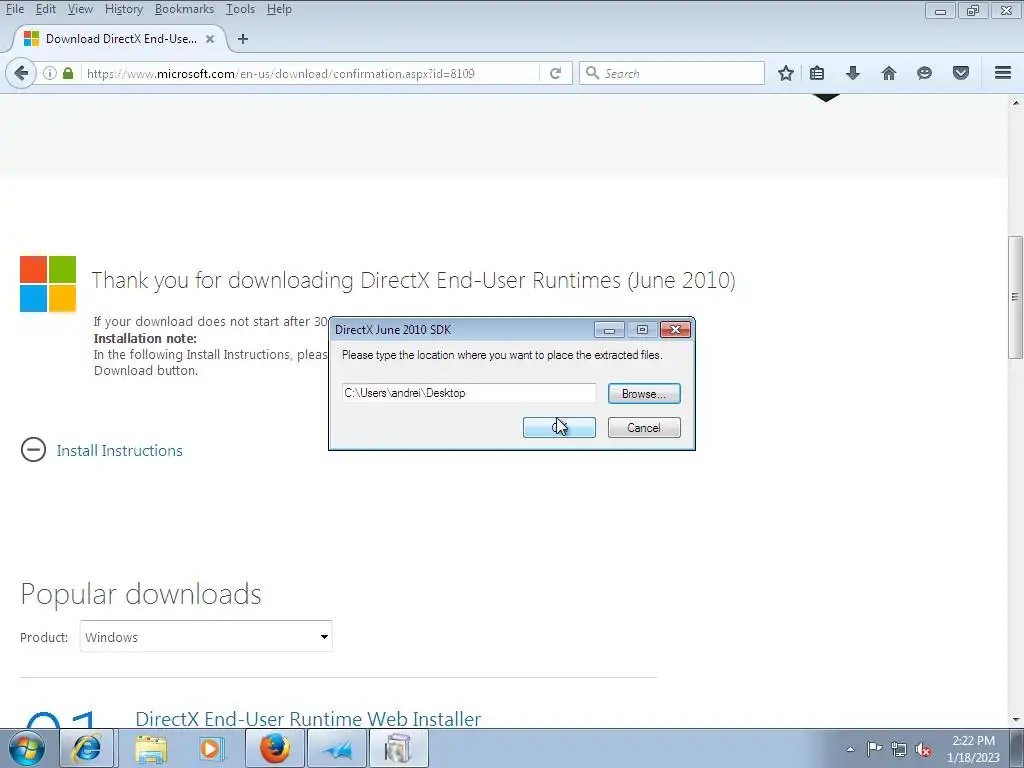The image size is (1024, 768).
Task: Open the History menu
Action: tap(123, 9)
